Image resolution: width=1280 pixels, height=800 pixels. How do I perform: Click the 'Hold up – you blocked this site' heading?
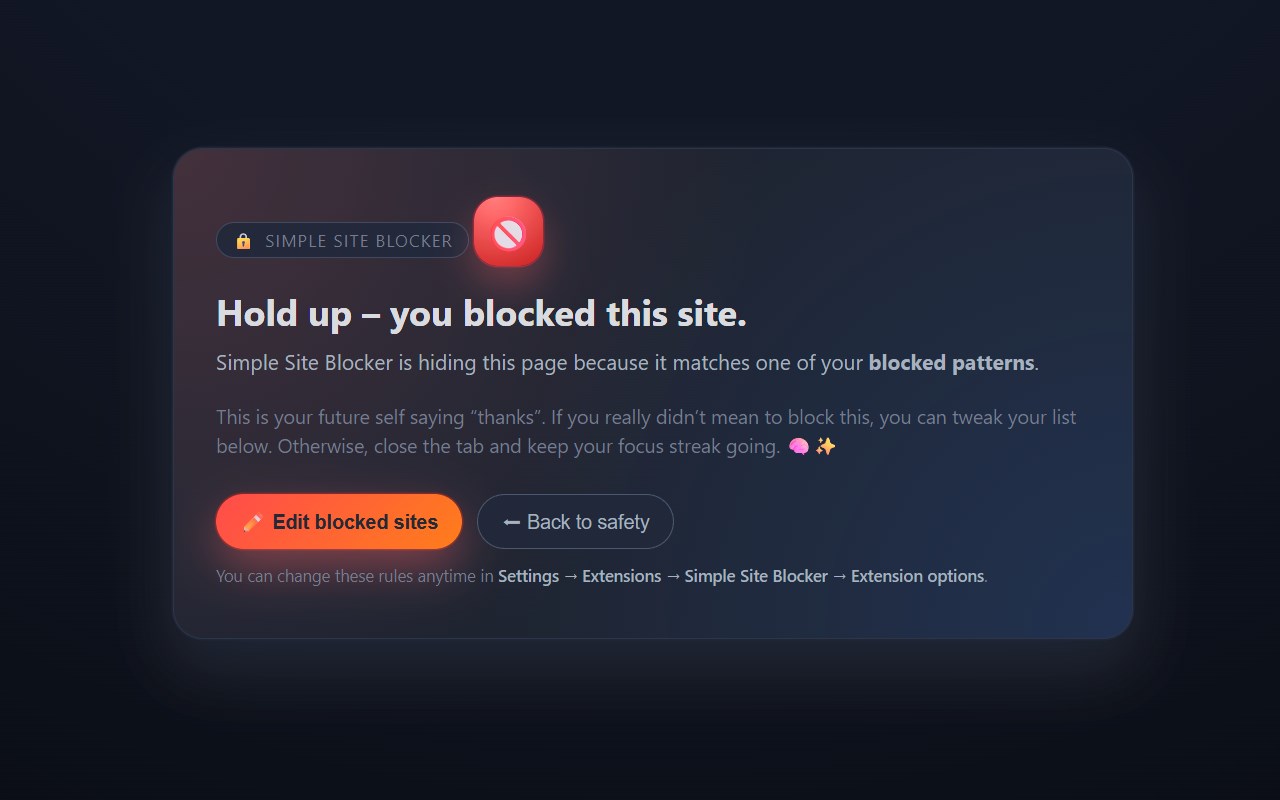tap(481, 314)
